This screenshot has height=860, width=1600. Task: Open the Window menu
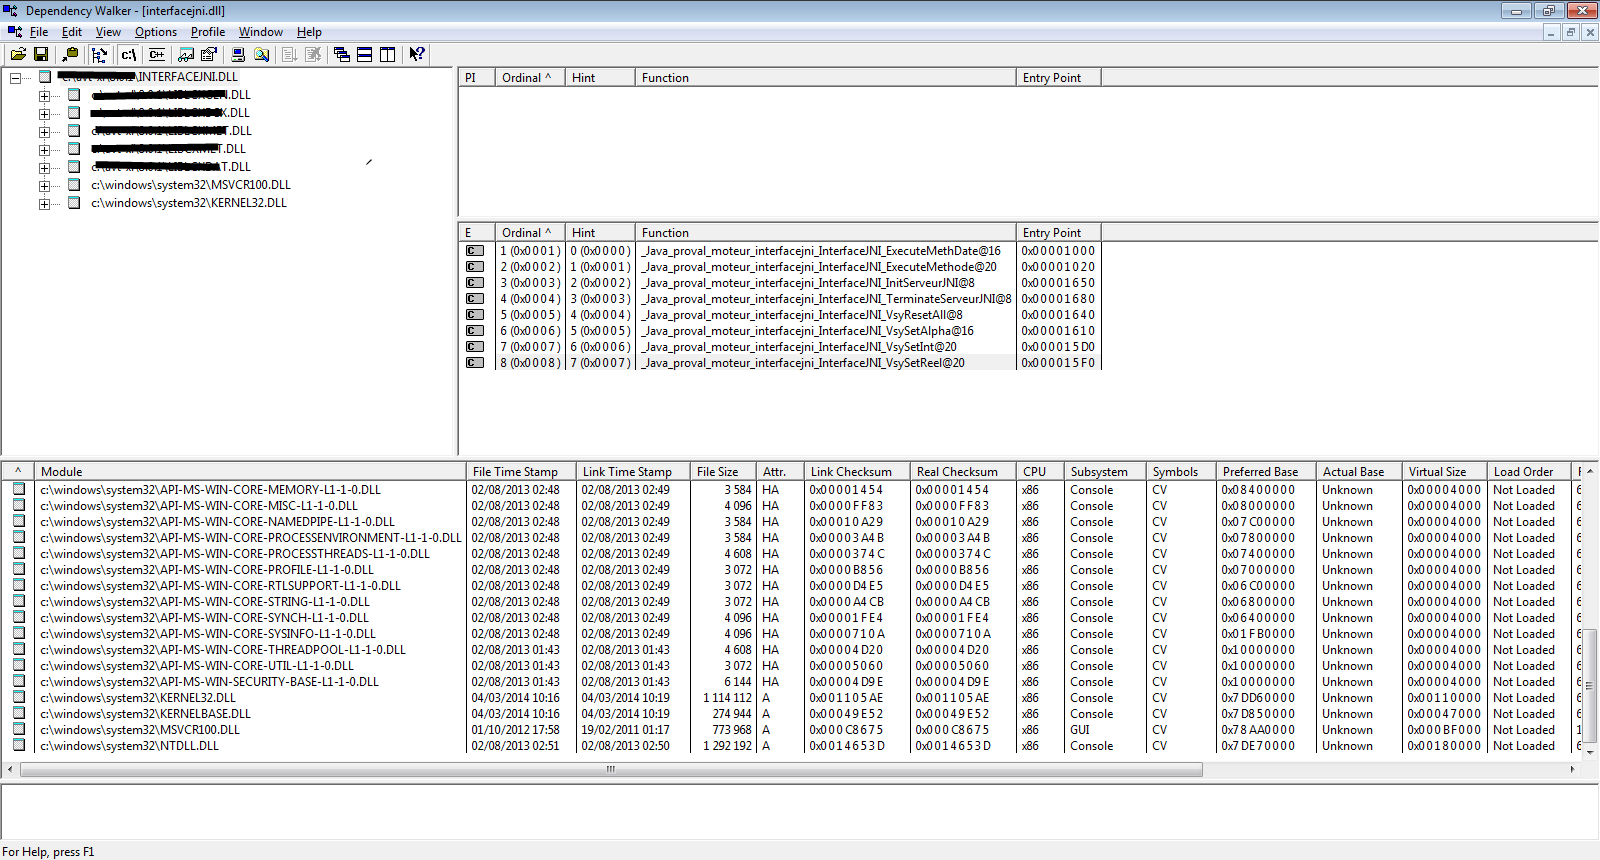260,32
